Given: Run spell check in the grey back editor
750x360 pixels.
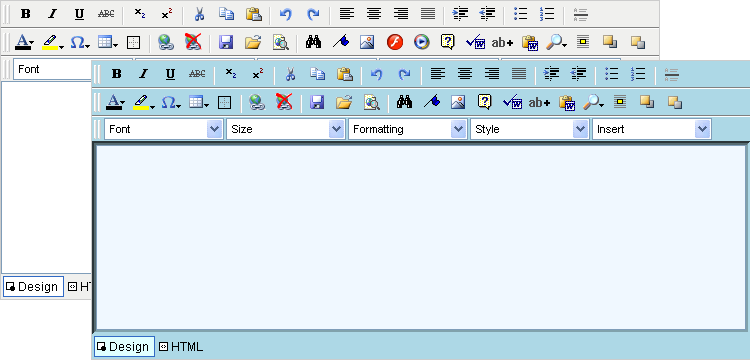Looking at the screenshot, I should coord(475,42).
